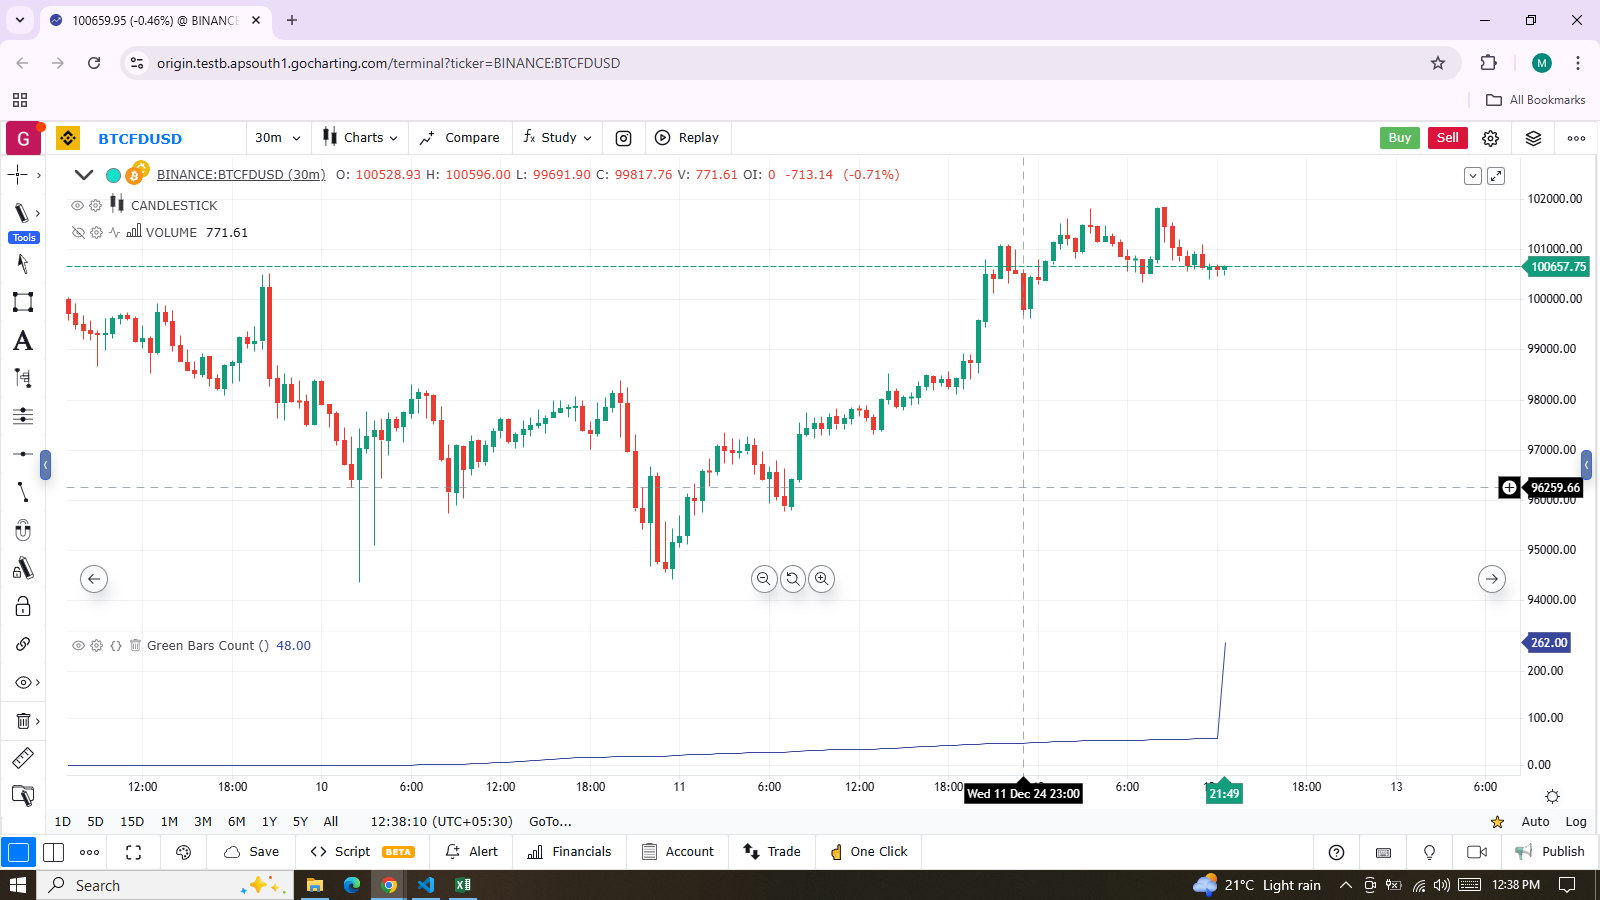Show the VOLUME study with eye icon
The height and width of the screenshot is (900, 1600).
(x=77, y=232)
